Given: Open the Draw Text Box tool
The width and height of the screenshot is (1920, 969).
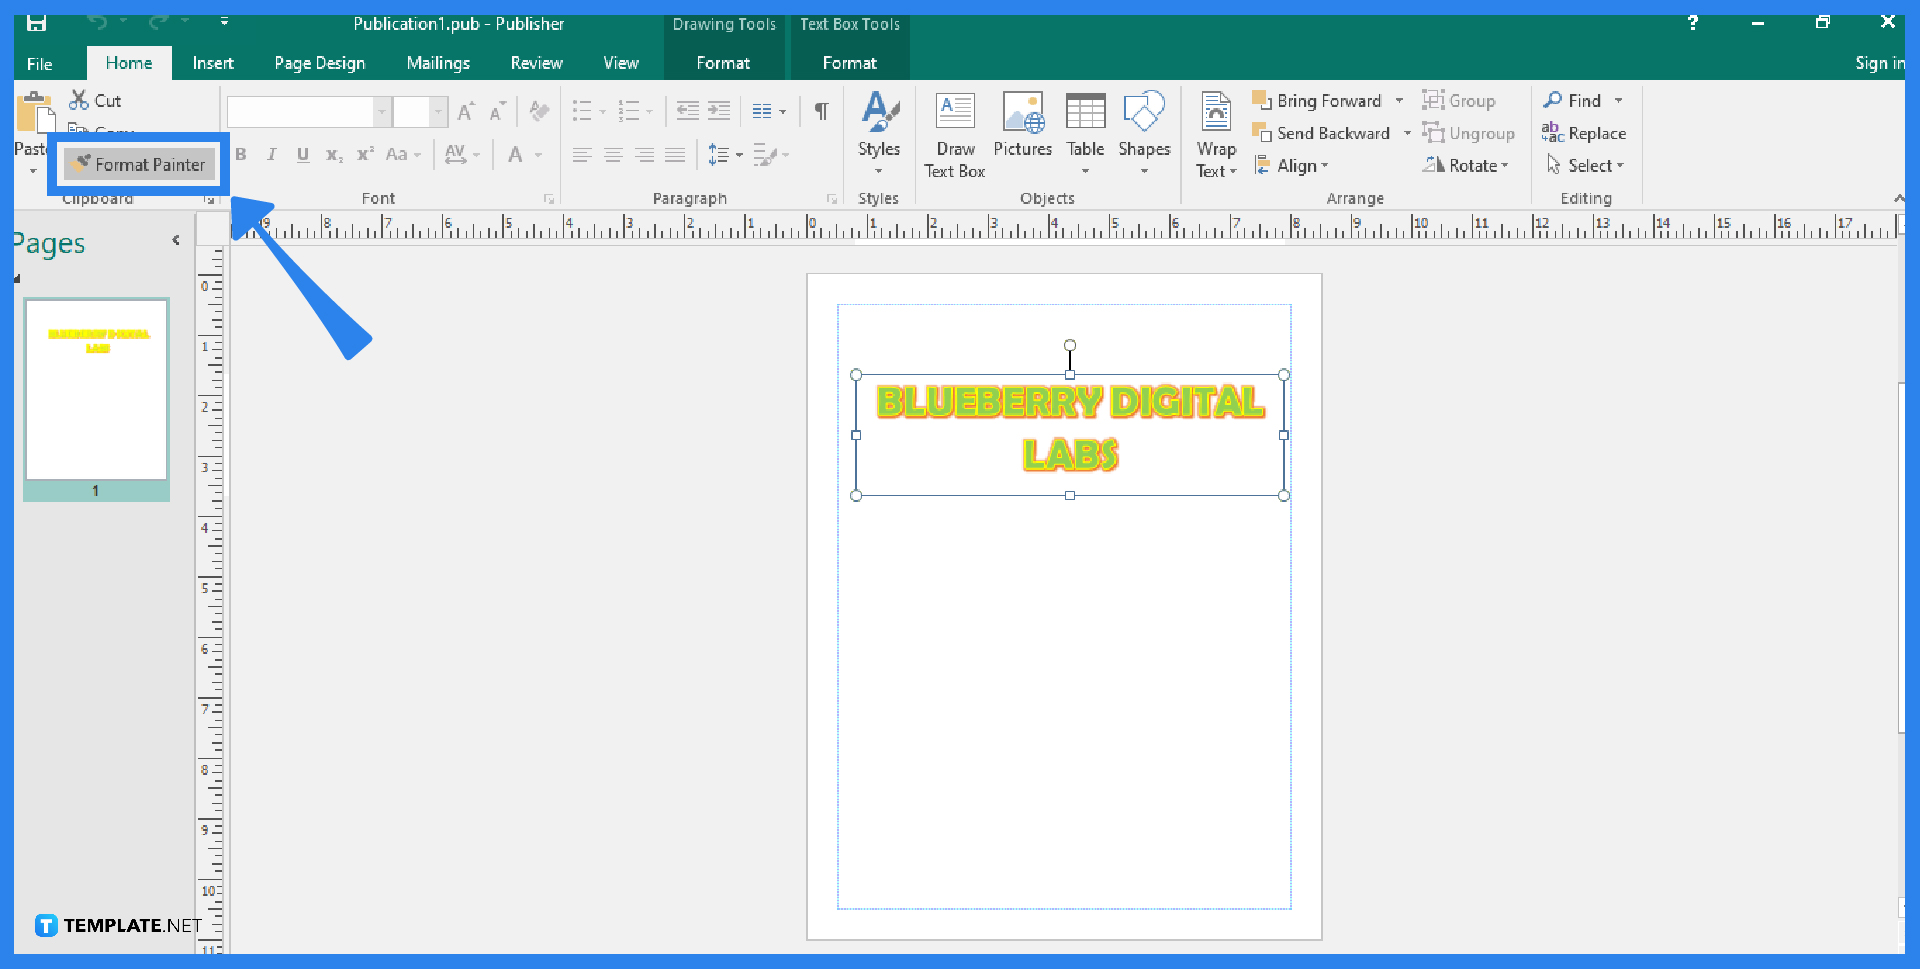Looking at the screenshot, I should [x=954, y=133].
